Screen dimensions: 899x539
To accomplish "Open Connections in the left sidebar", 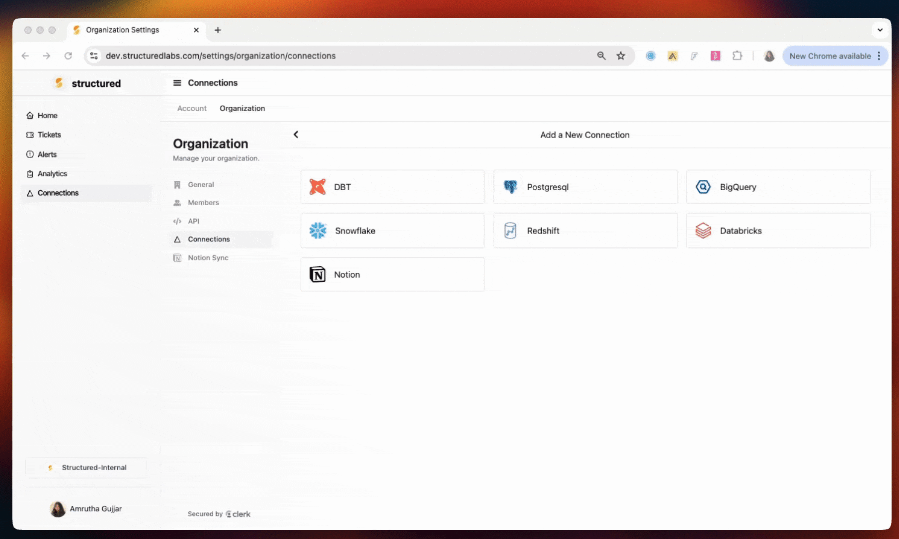I will click(86, 193).
